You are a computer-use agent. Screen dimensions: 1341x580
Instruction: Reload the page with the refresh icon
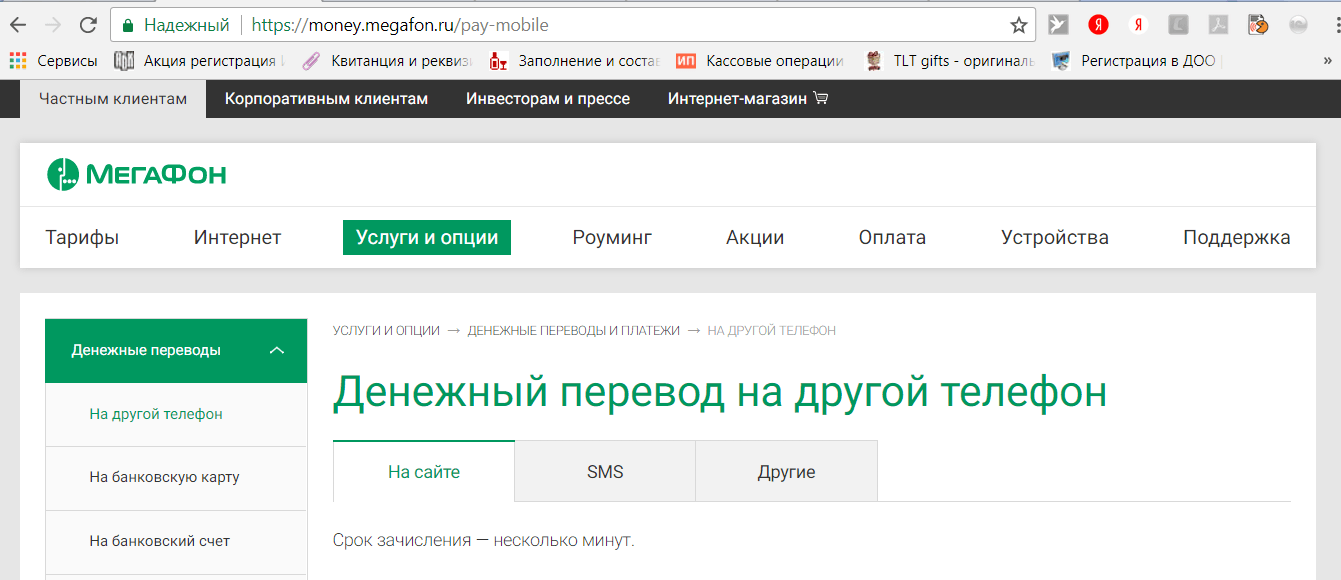88,25
